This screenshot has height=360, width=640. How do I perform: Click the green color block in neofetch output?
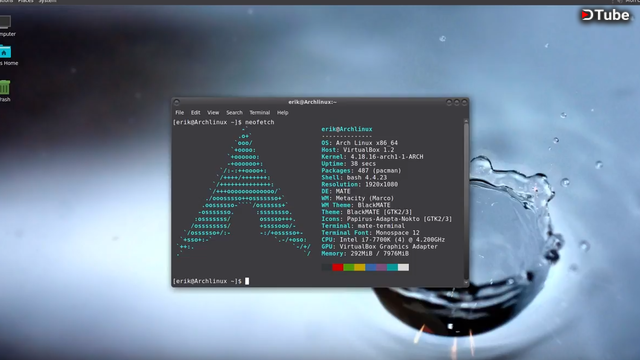pyautogui.click(x=349, y=267)
